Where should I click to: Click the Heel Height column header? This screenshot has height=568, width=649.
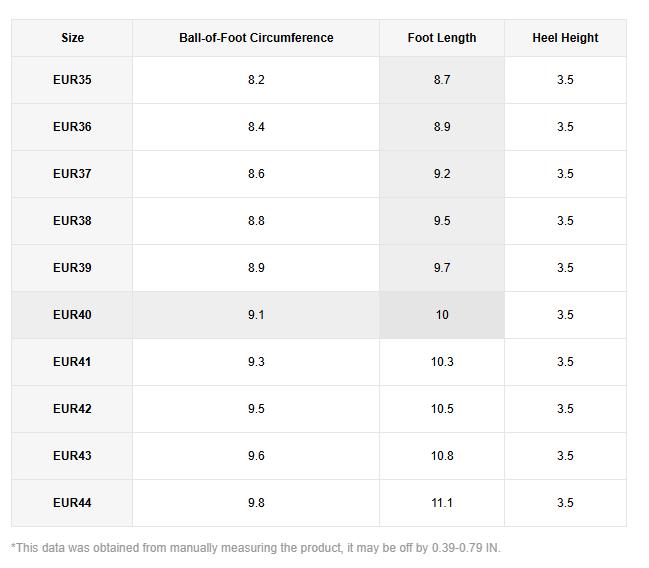(565, 38)
